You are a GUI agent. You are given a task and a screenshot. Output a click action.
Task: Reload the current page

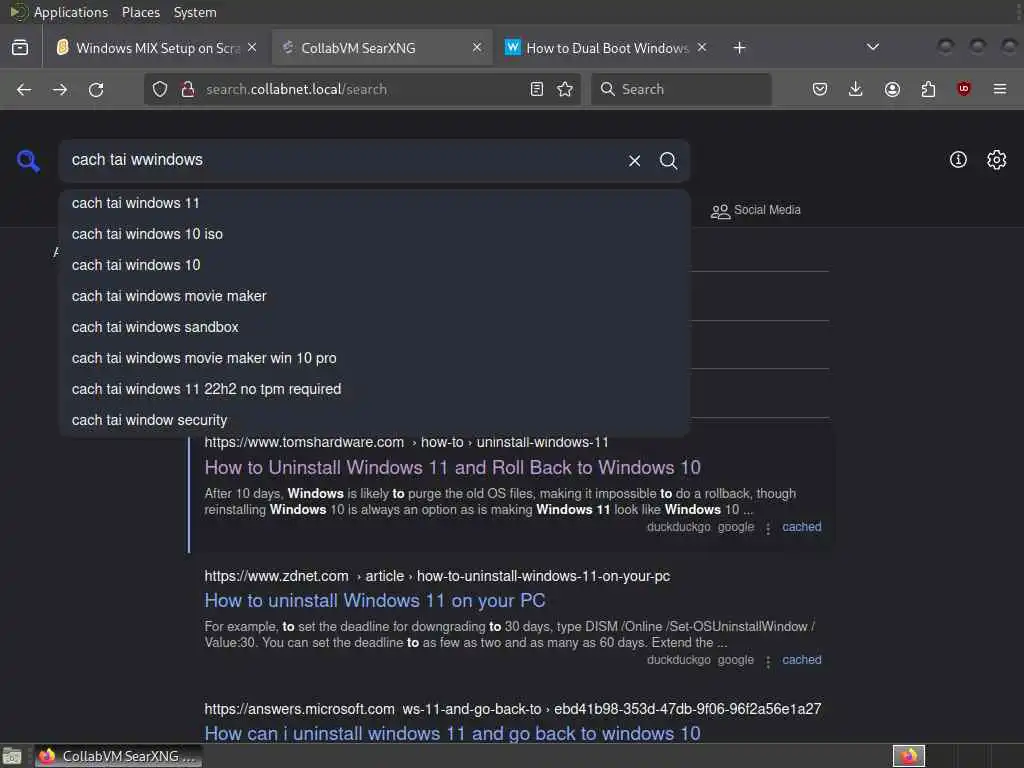(x=96, y=89)
